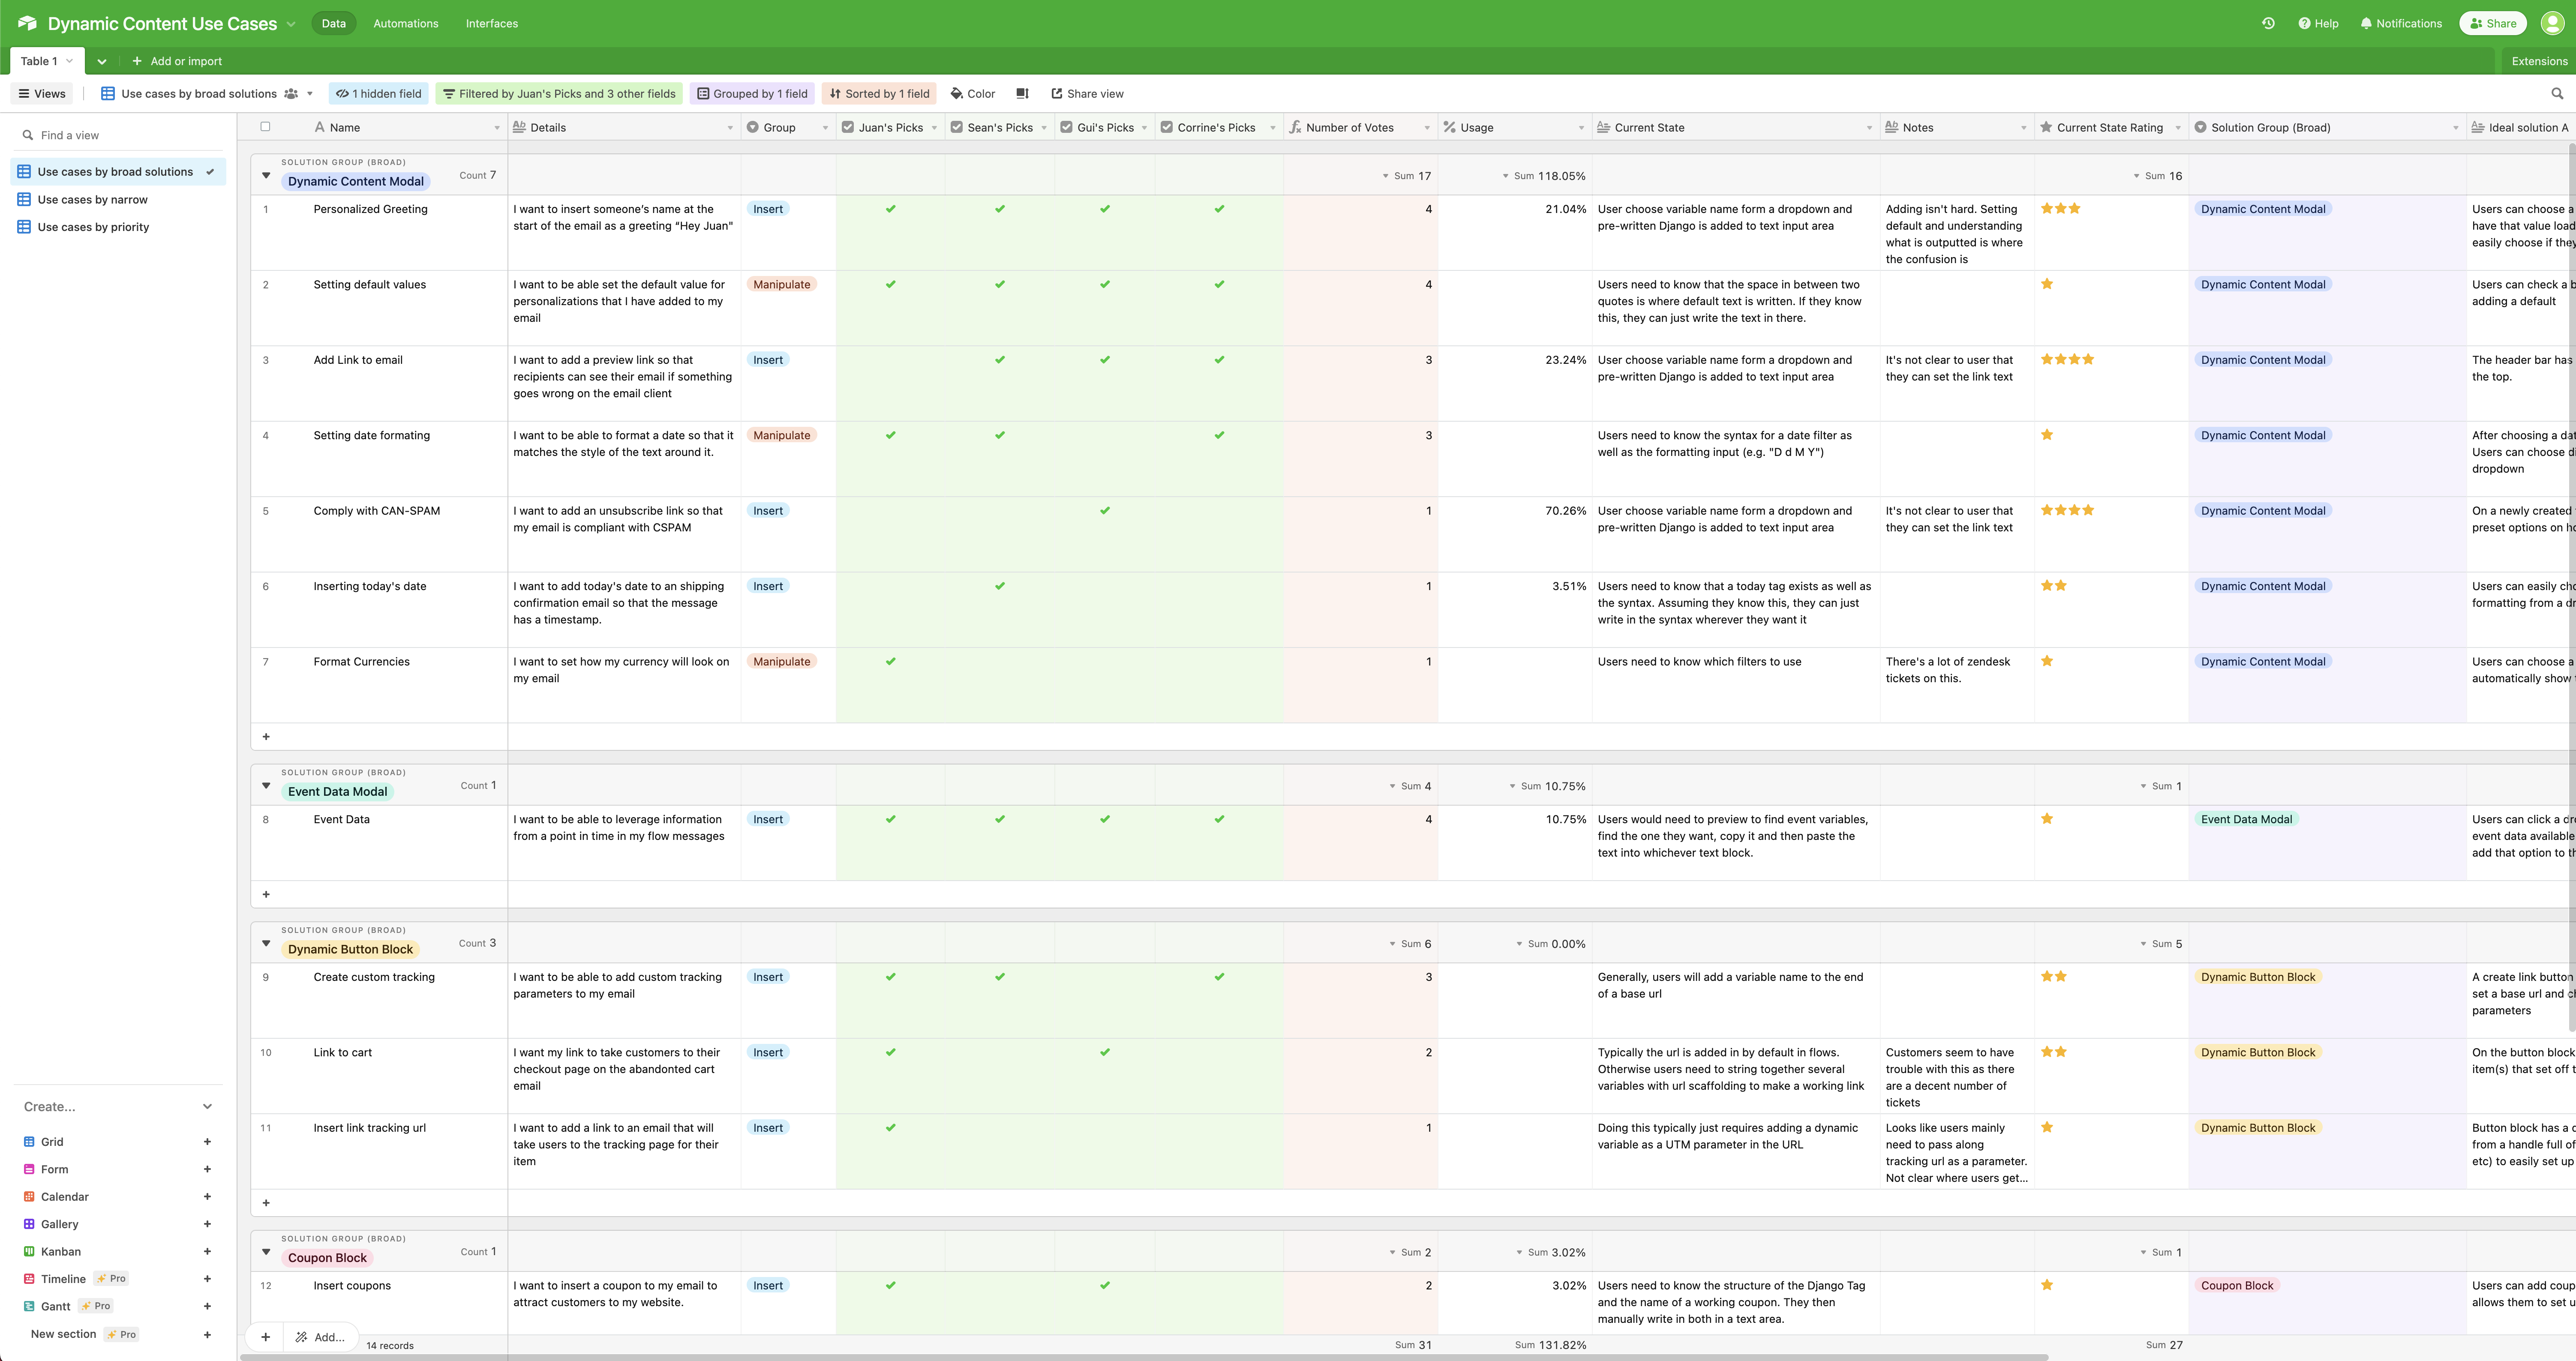Screen dimensions: 2576x1361
Task: Select the Data tab in top navigation
Action: pyautogui.click(x=334, y=22)
